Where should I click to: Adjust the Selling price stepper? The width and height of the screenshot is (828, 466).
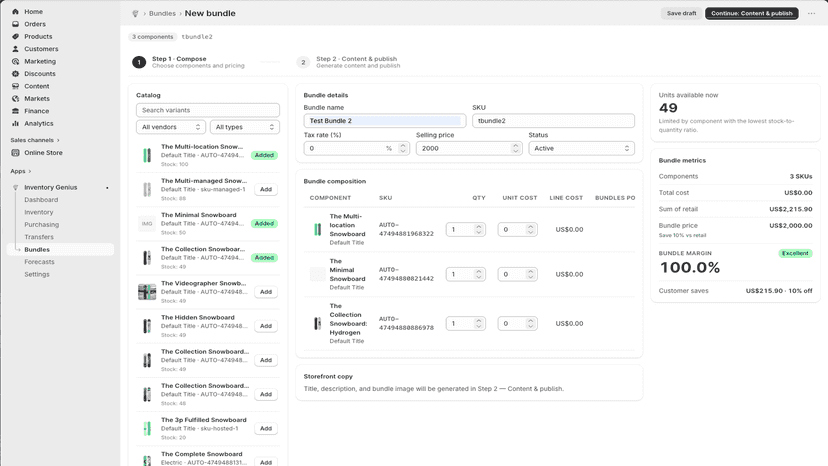pos(515,148)
